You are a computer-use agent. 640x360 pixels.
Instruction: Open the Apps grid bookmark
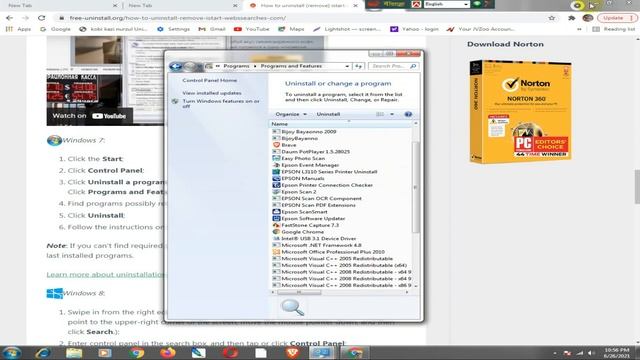(18, 29)
